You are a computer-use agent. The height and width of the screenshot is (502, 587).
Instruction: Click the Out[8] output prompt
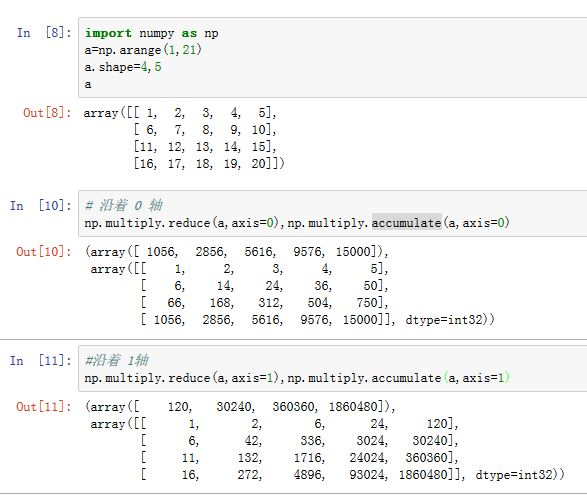47,113
